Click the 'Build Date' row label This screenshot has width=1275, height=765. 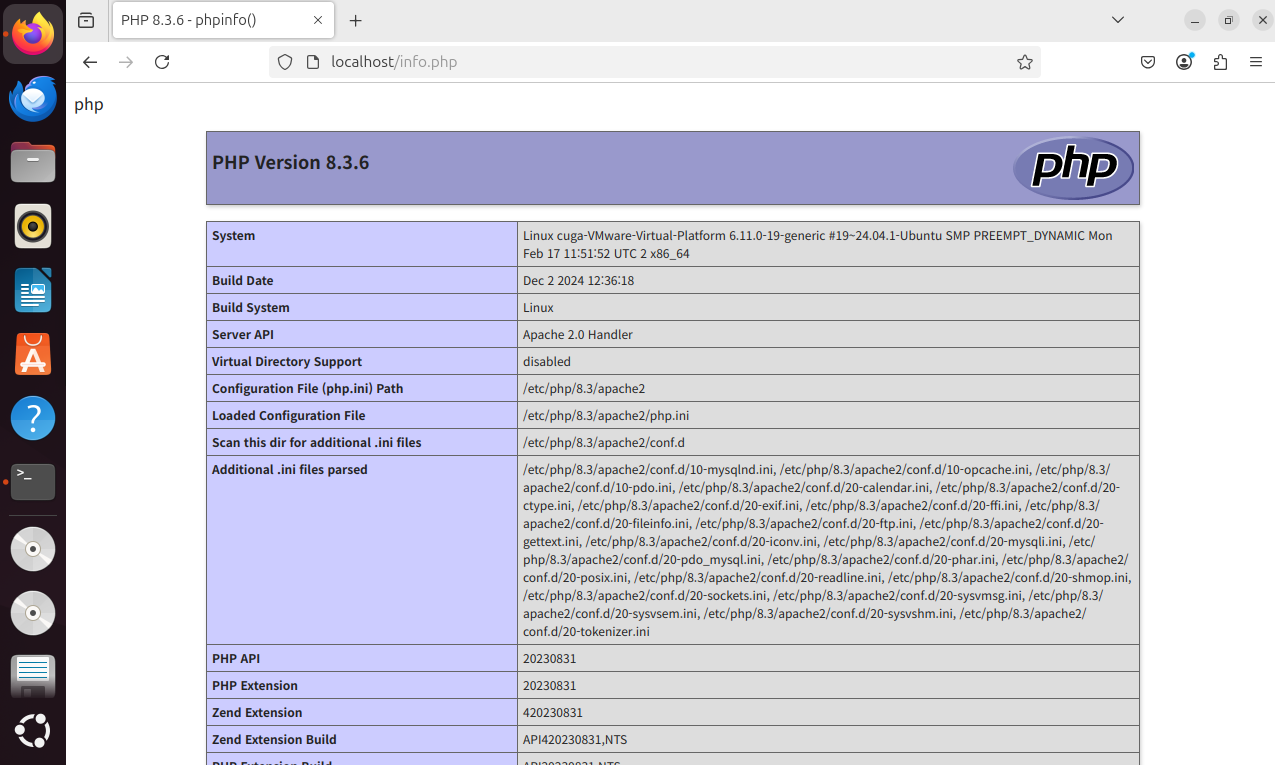[242, 281]
